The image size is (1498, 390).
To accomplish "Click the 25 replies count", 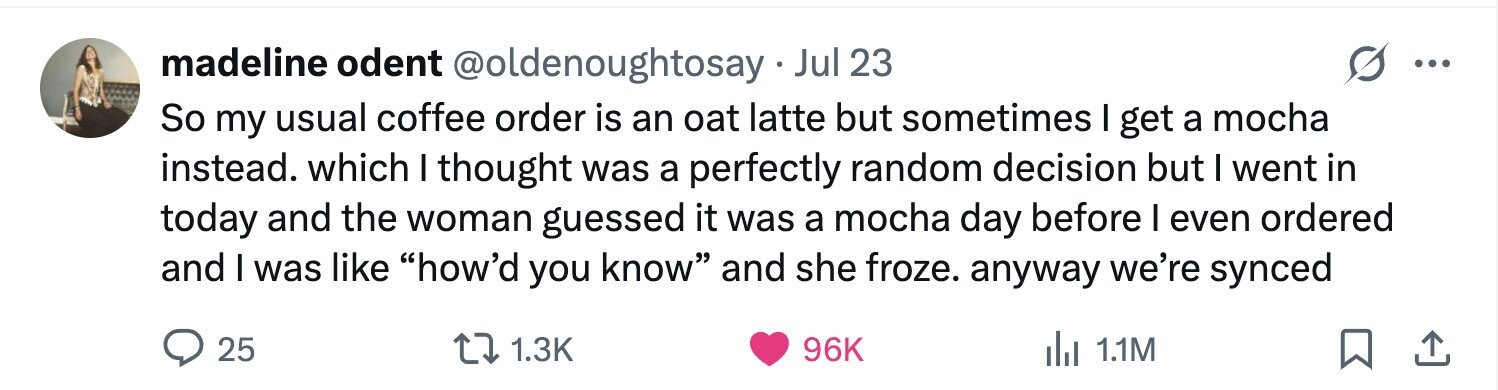I will coord(236,350).
